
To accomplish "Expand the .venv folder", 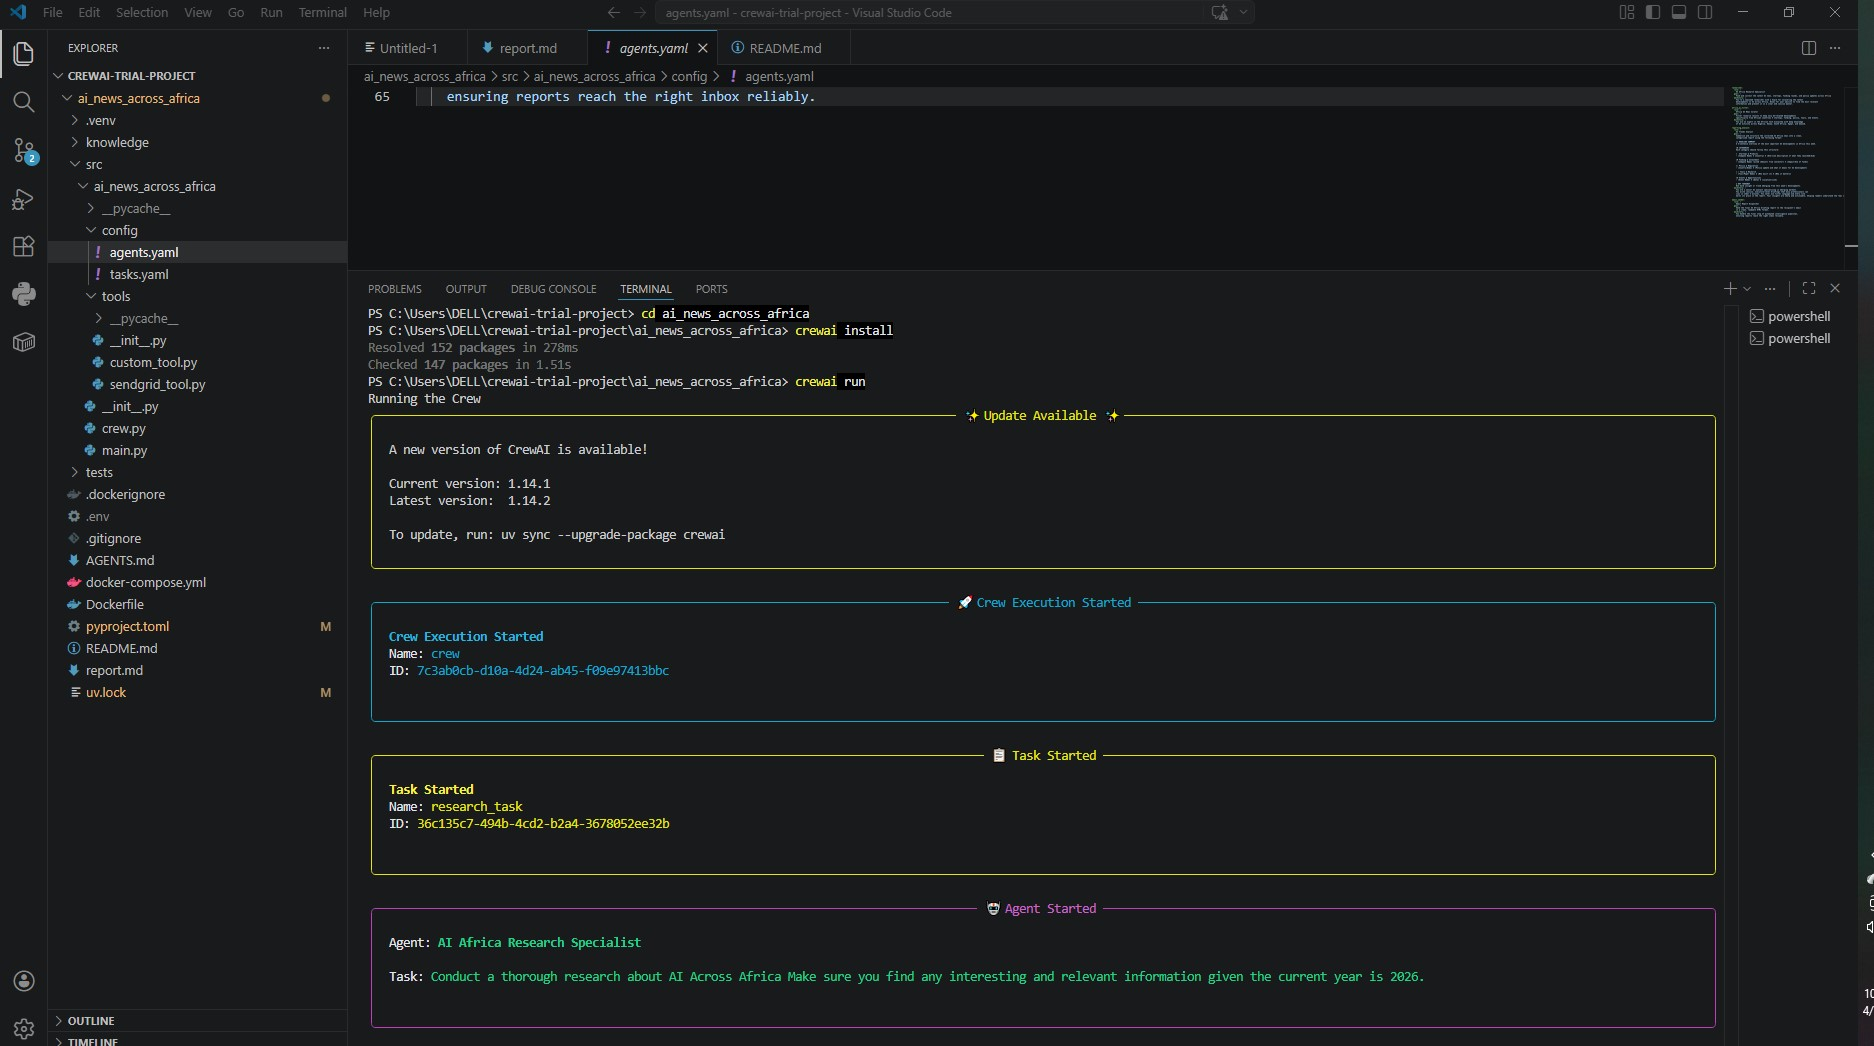I will (x=101, y=120).
